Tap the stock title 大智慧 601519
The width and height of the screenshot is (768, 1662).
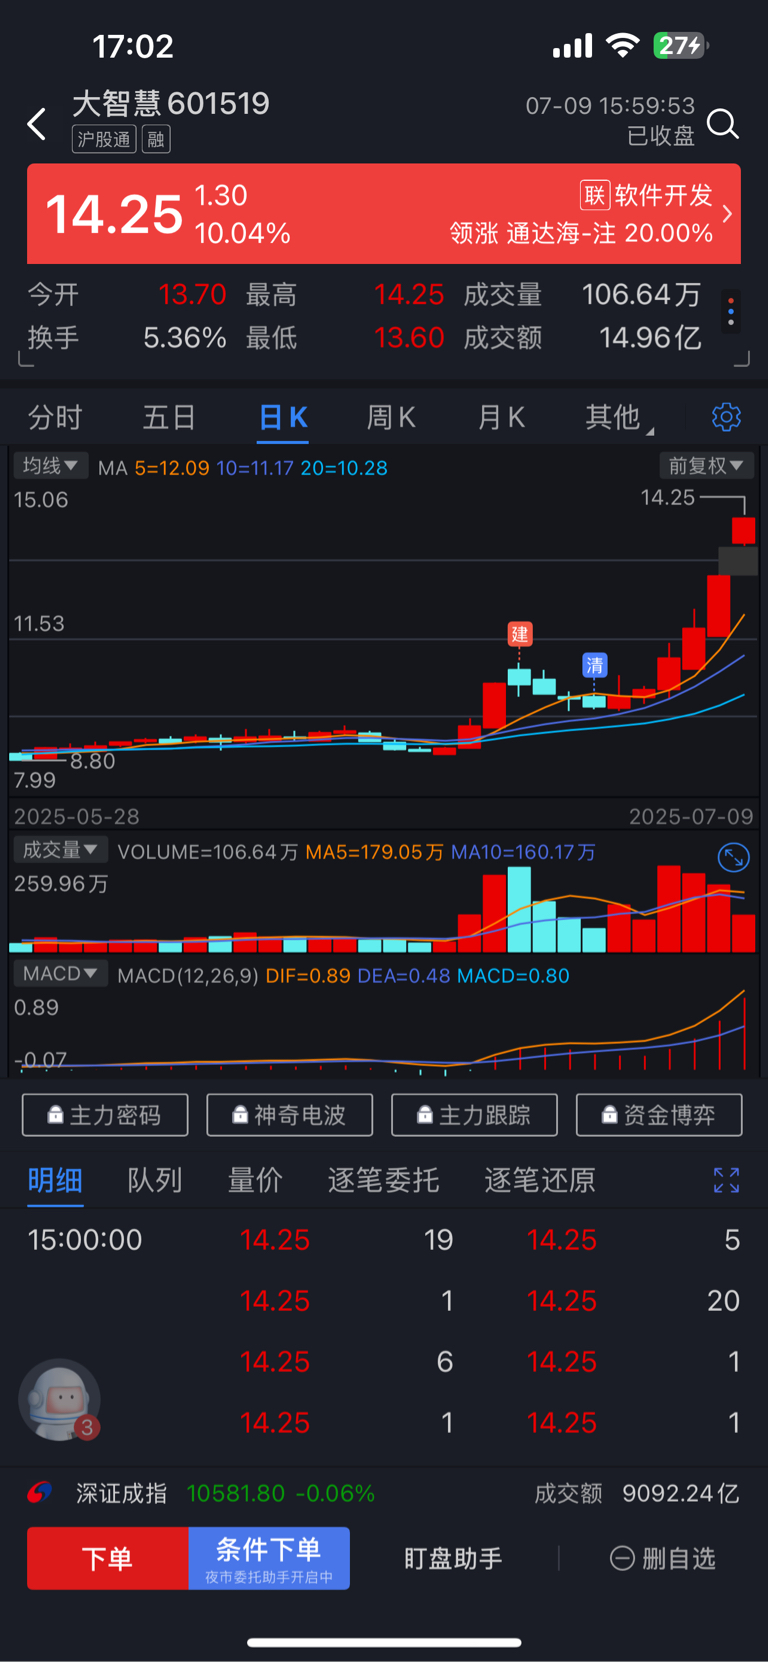click(171, 103)
